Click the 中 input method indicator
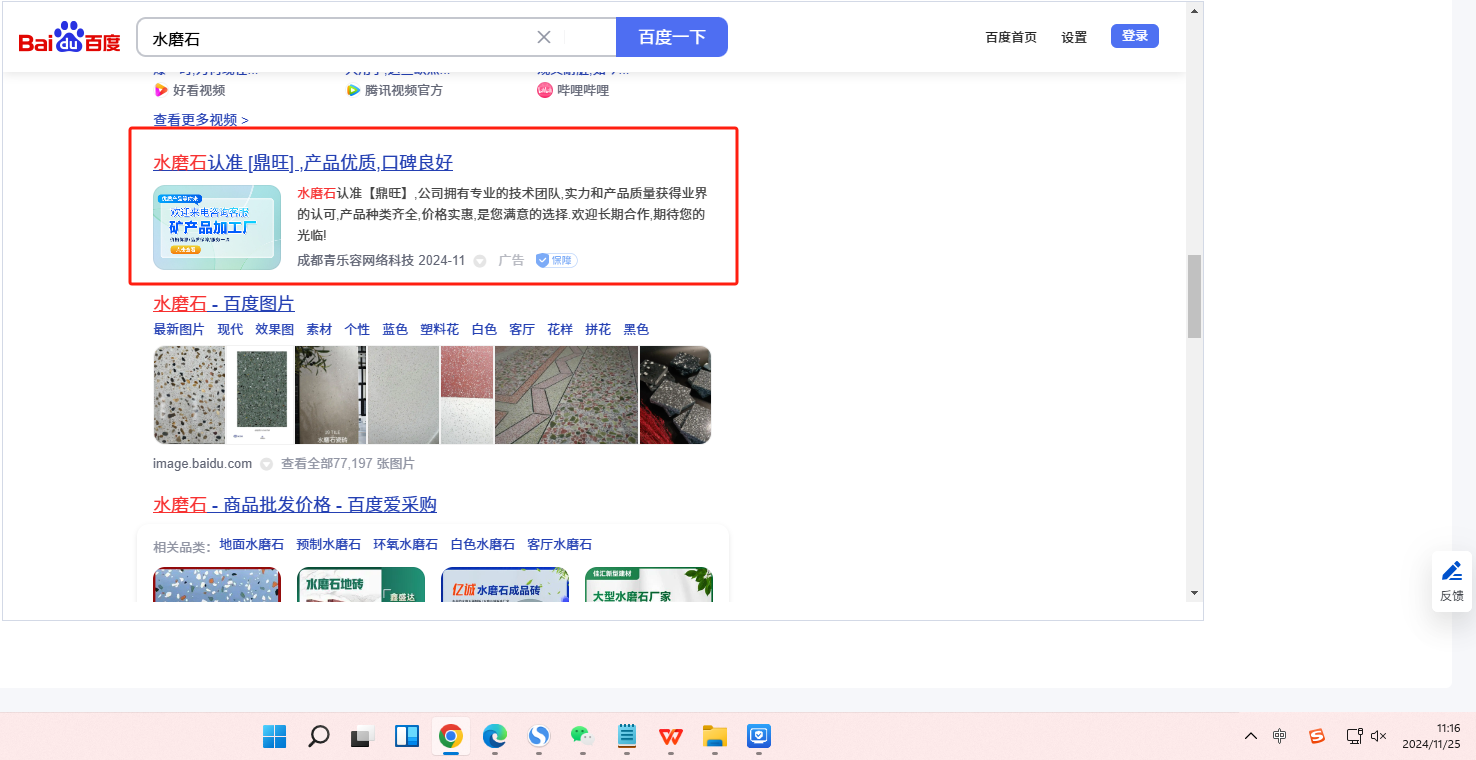This screenshot has width=1476, height=760. coord(1280,737)
